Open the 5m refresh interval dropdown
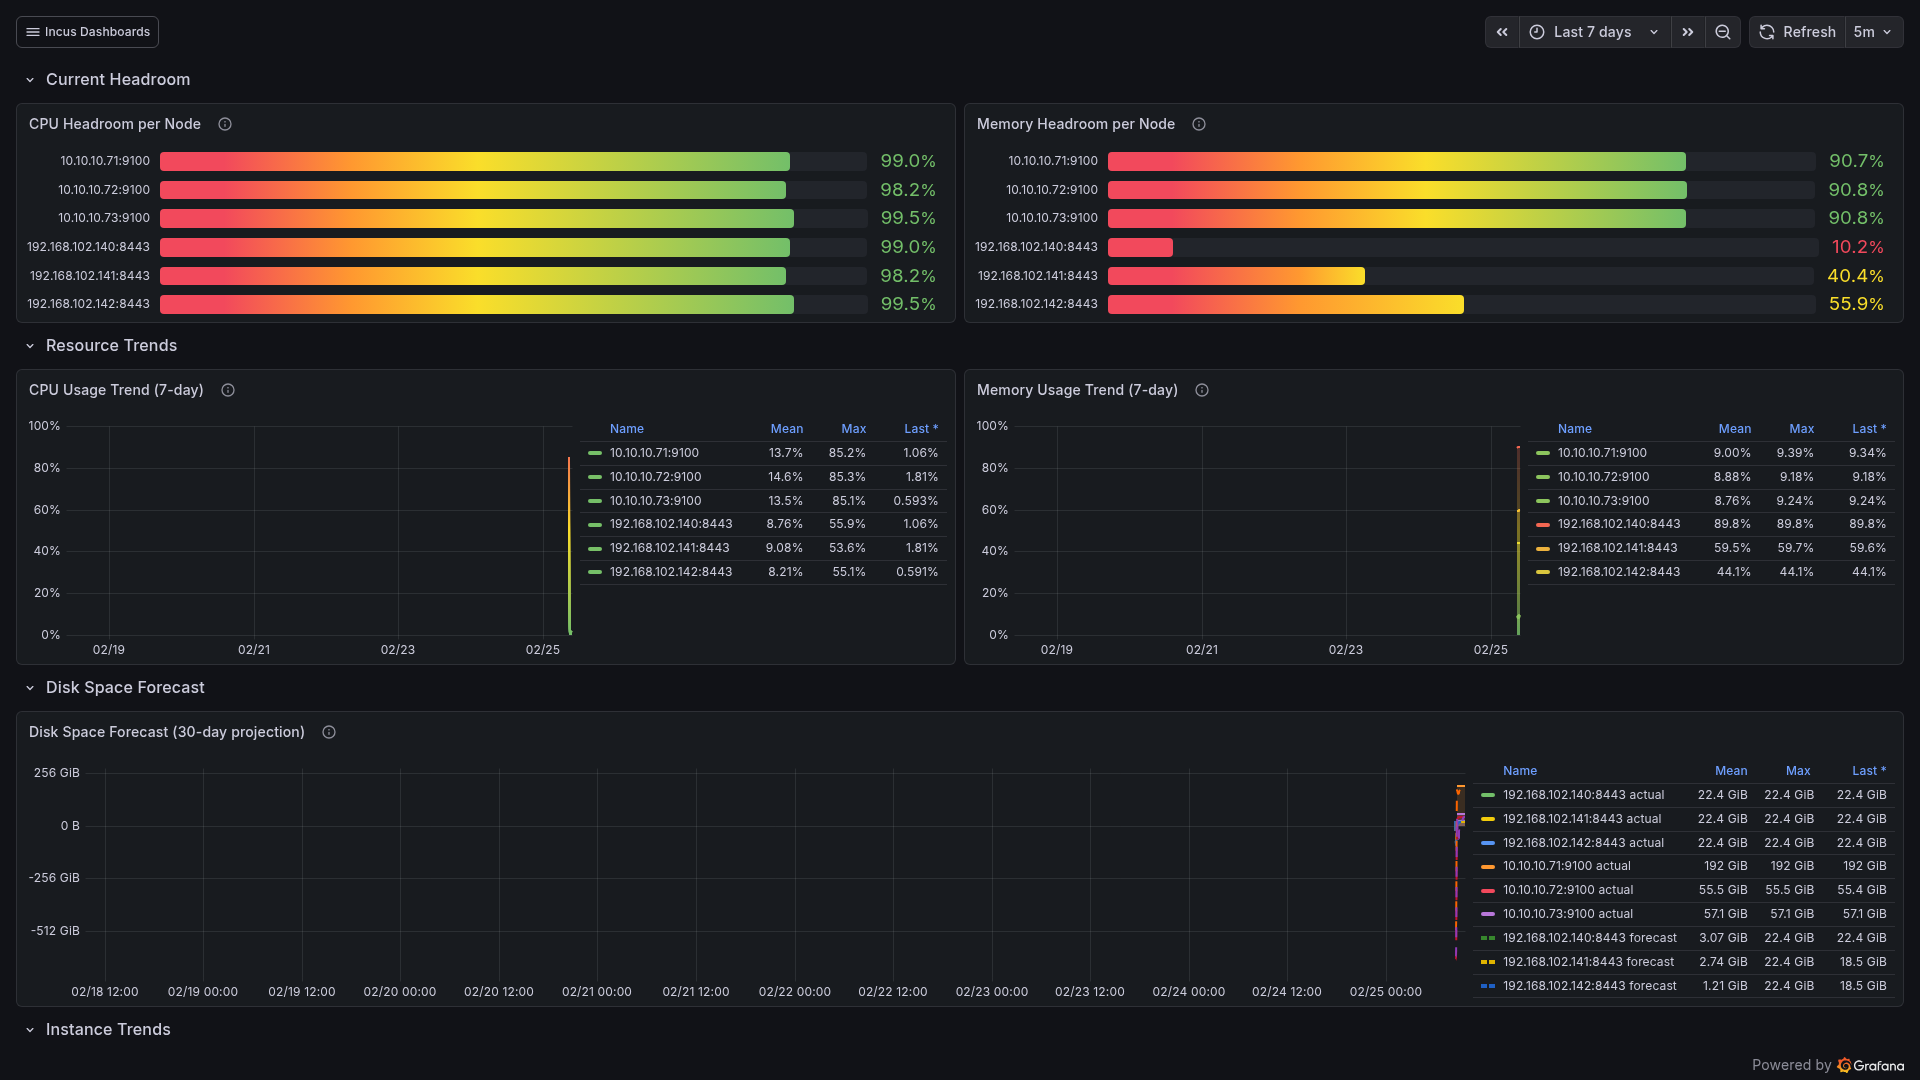 pyautogui.click(x=1874, y=32)
